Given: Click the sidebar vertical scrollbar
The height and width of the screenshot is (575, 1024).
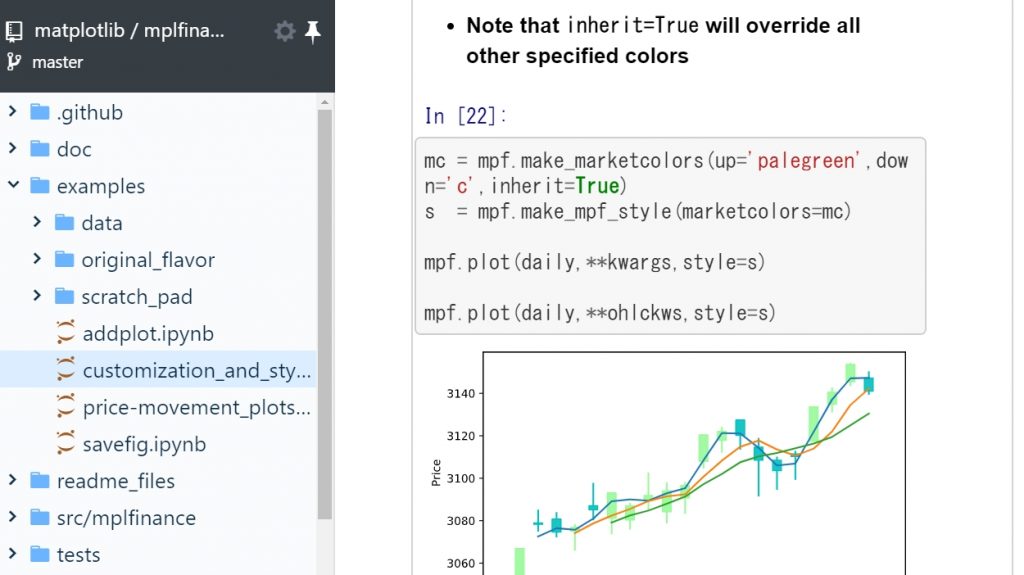Looking at the screenshot, I should pyautogui.click(x=325, y=300).
